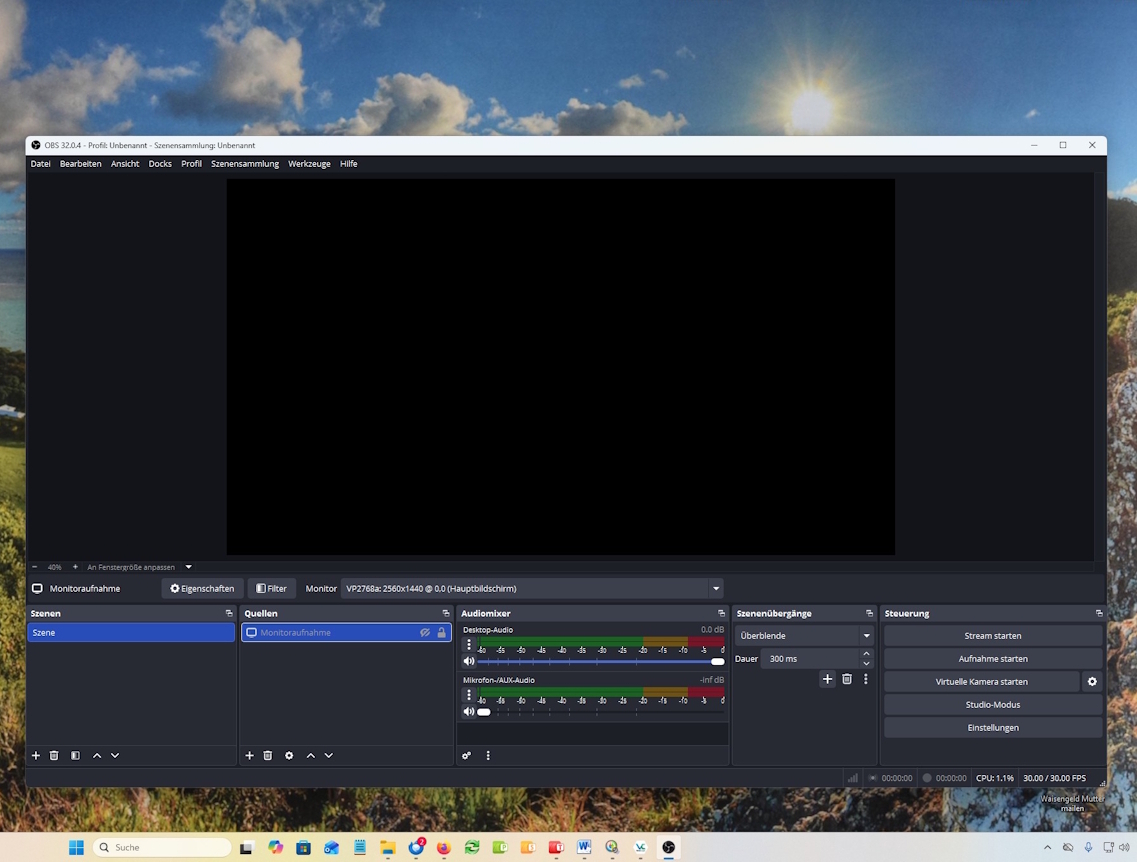The image size is (1137, 862).
Task: Move source up in Quellen panel
Action: click(310, 755)
